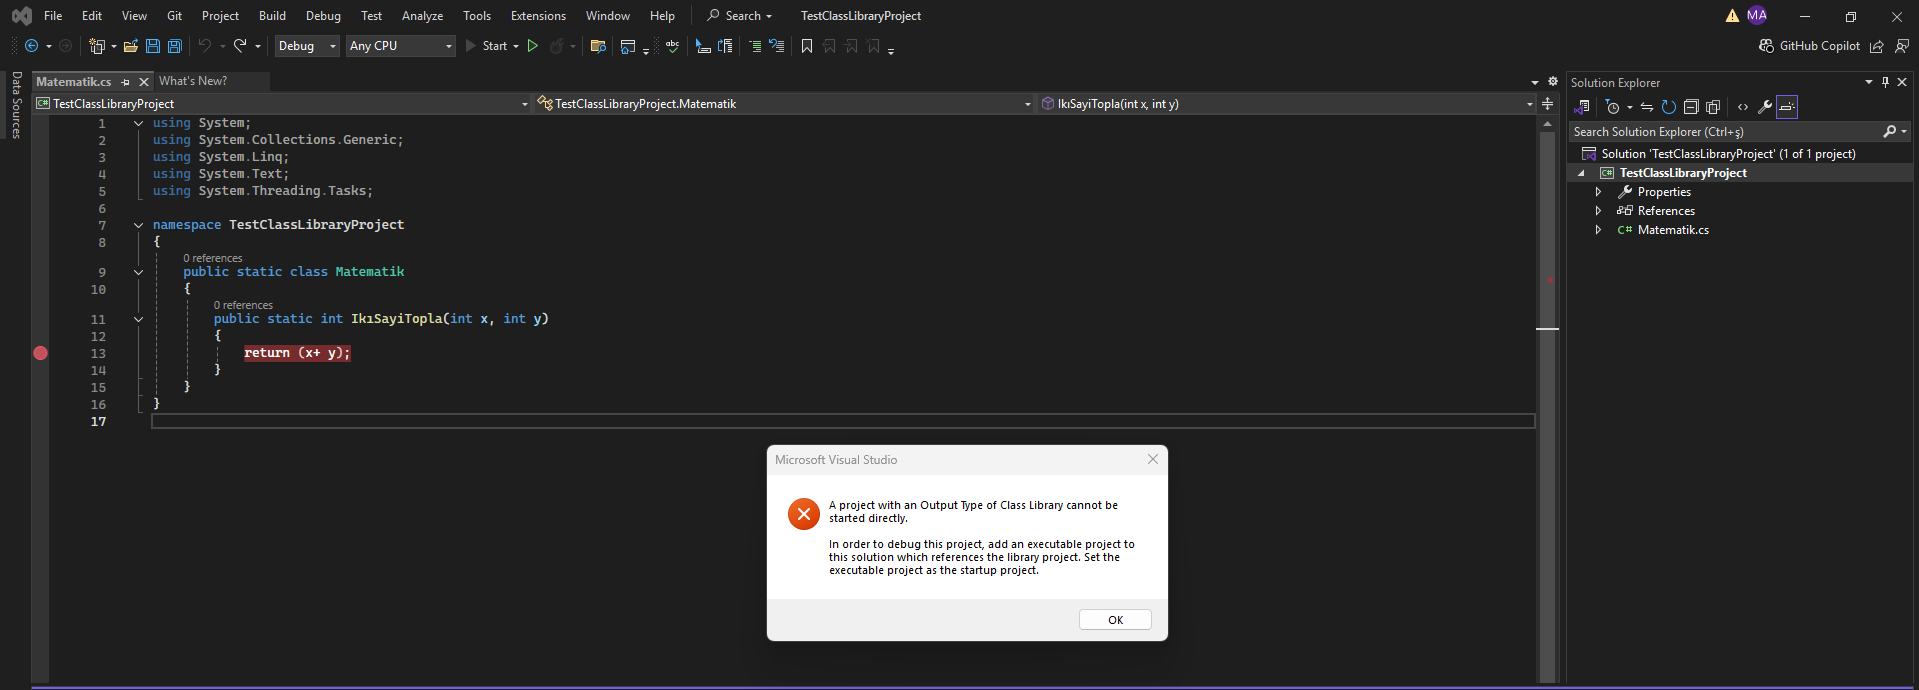Click the editor vertical scrollbar up arrow
This screenshot has height=690, width=1919.
[1547, 125]
